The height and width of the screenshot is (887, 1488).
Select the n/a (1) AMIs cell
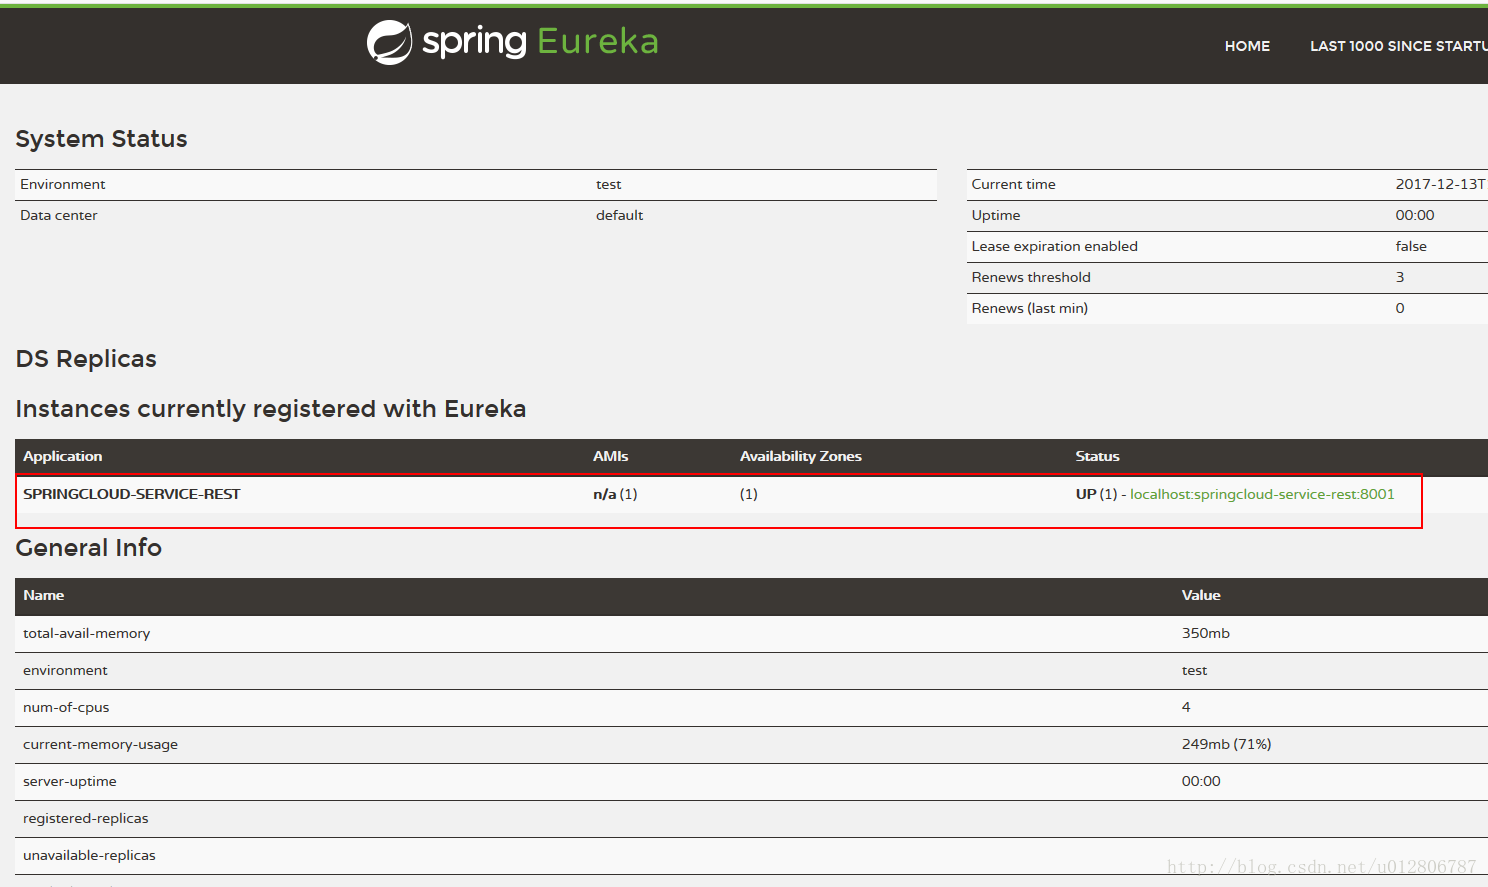(615, 494)
